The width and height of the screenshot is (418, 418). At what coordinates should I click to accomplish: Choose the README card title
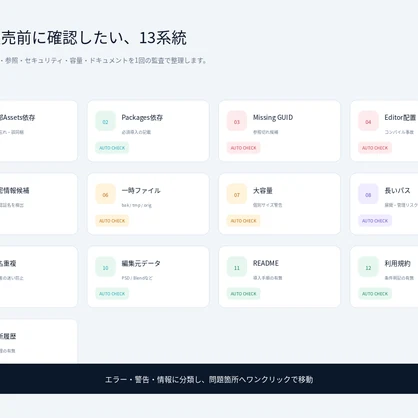266,263
